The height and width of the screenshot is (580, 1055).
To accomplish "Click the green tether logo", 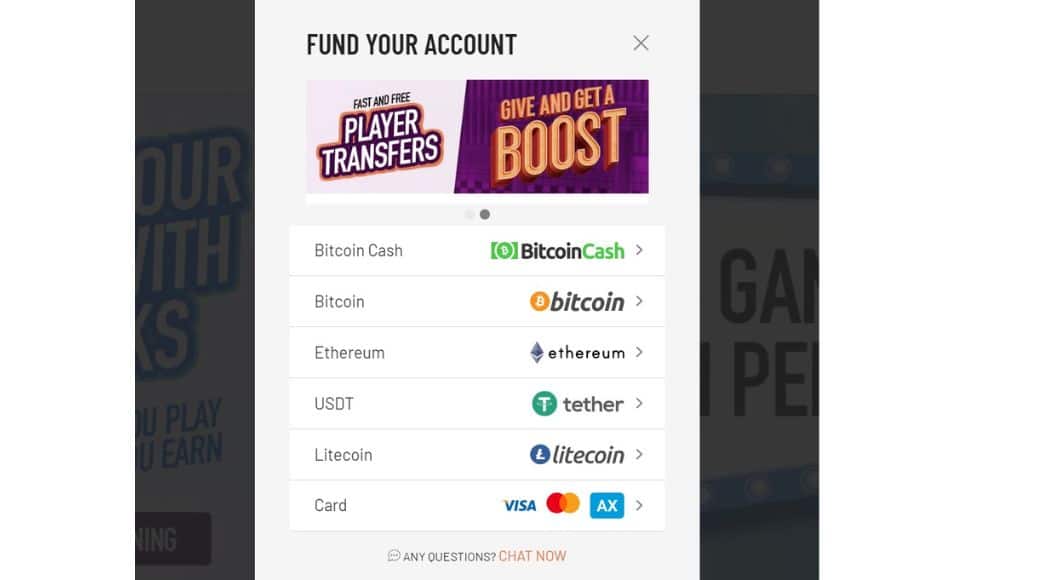I will click(544, 404).
